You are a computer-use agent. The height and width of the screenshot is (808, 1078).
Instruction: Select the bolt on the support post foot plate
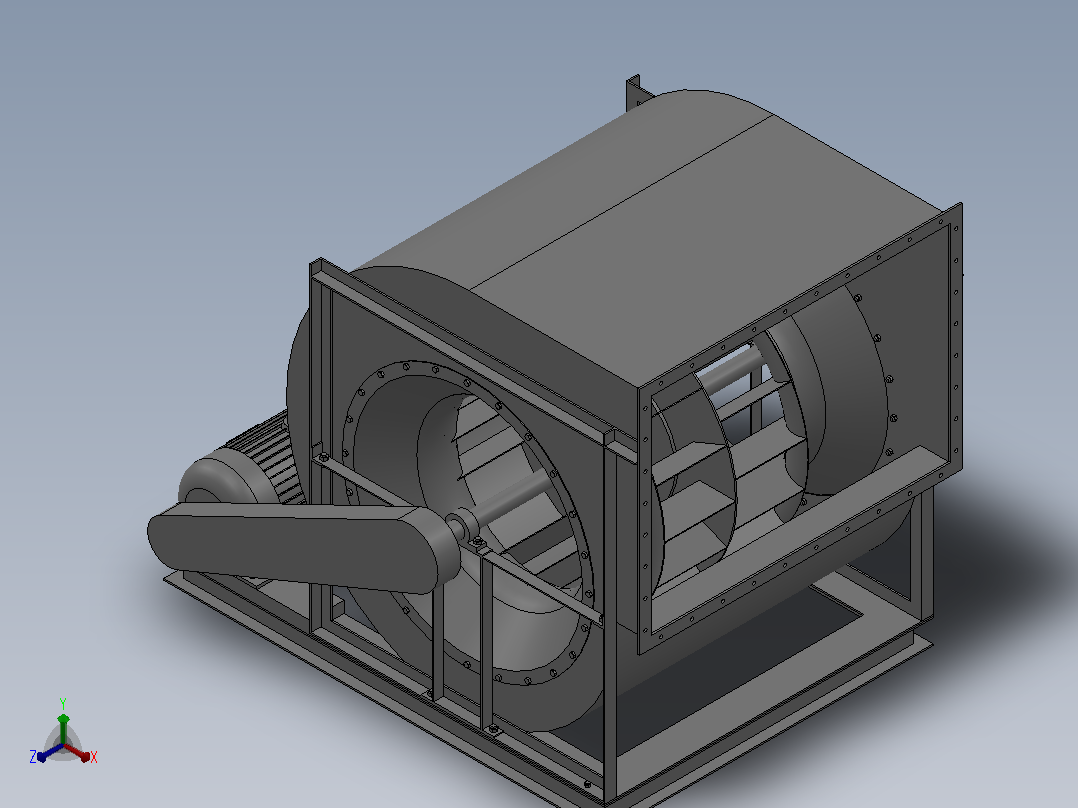[493, 728]
